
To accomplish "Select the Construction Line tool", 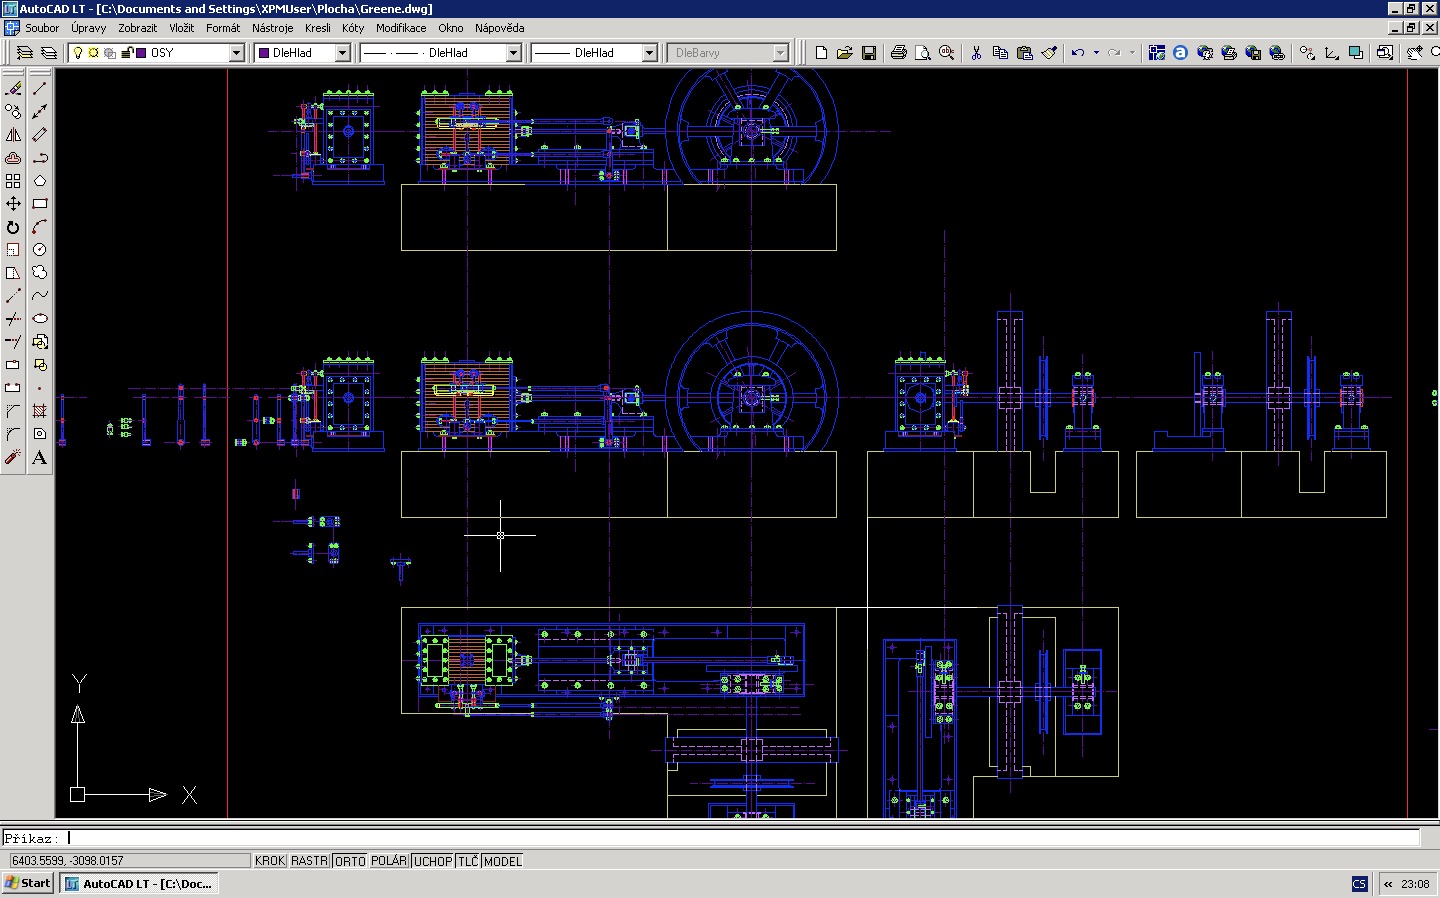I will [x=40, y=111].
